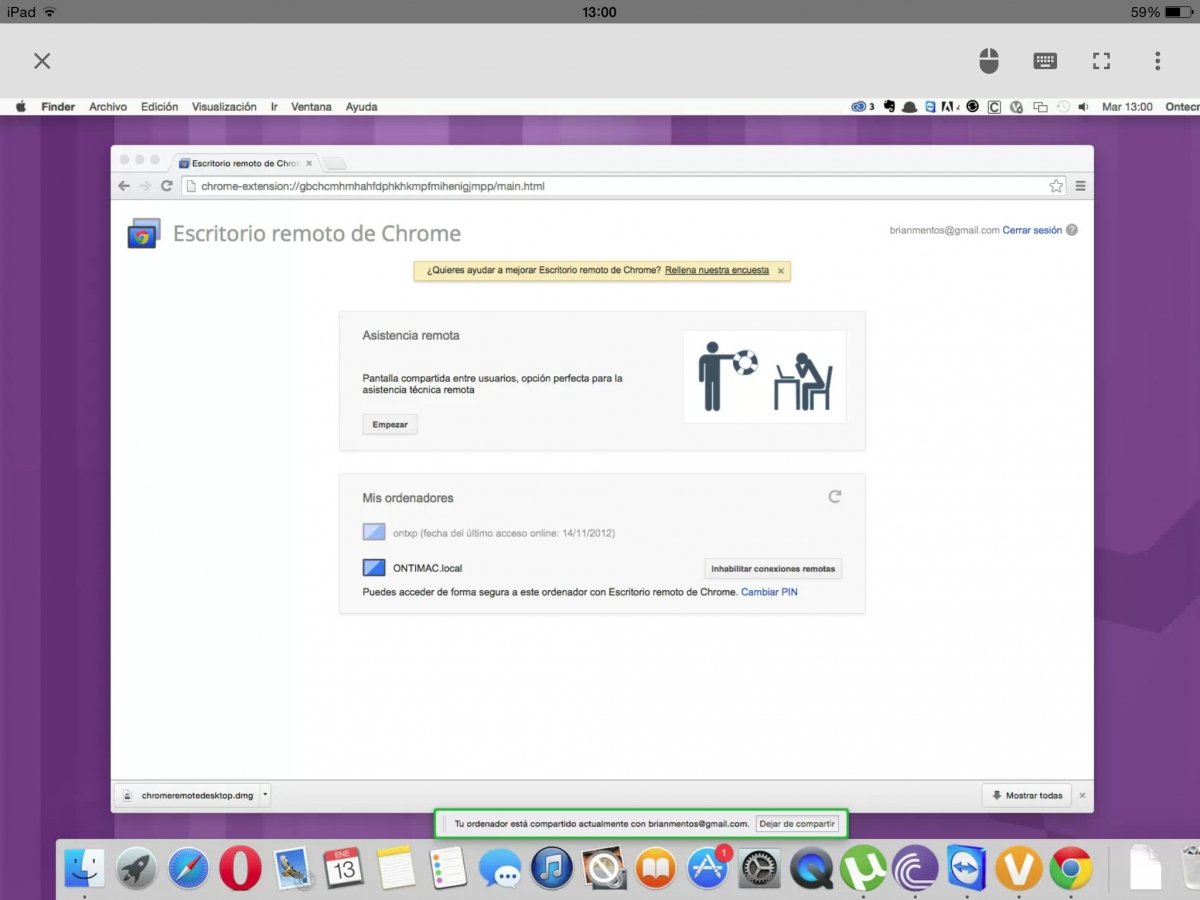Open the three-dot overflow menu
1200x900 pixels.
click(x=1157, y=61)
